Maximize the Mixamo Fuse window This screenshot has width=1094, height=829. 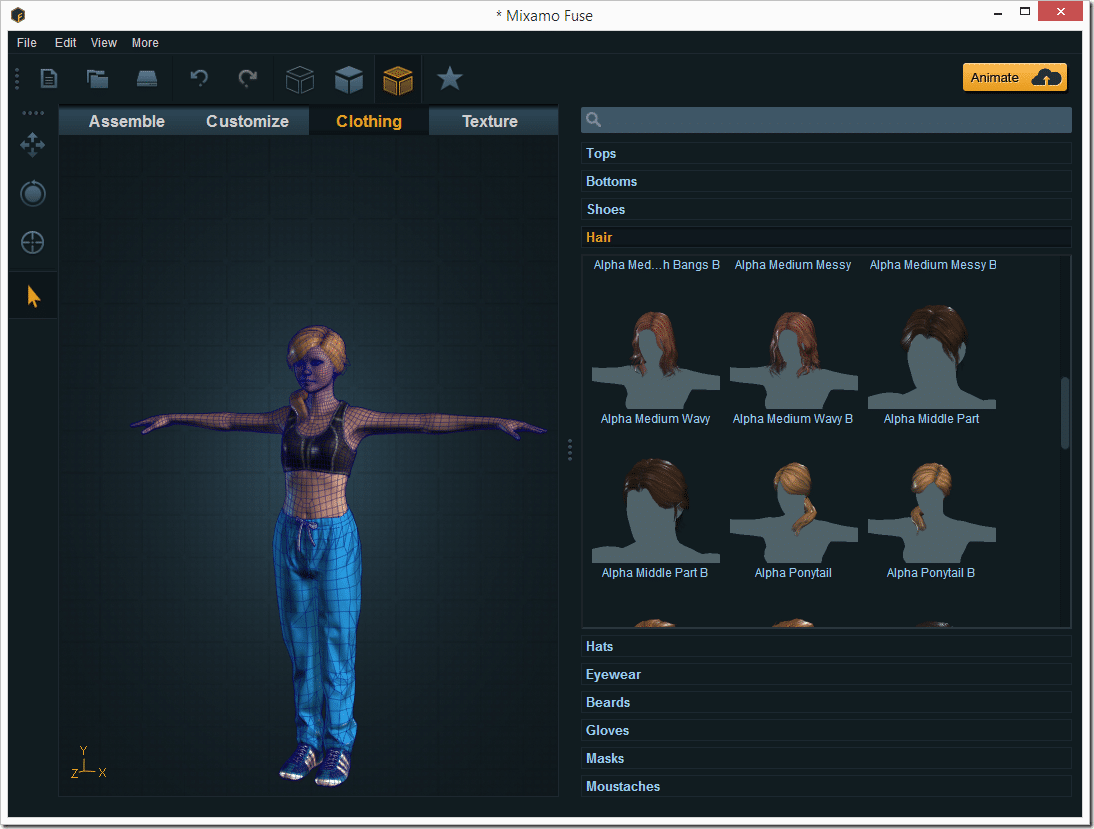click(x=1025, y=12)
